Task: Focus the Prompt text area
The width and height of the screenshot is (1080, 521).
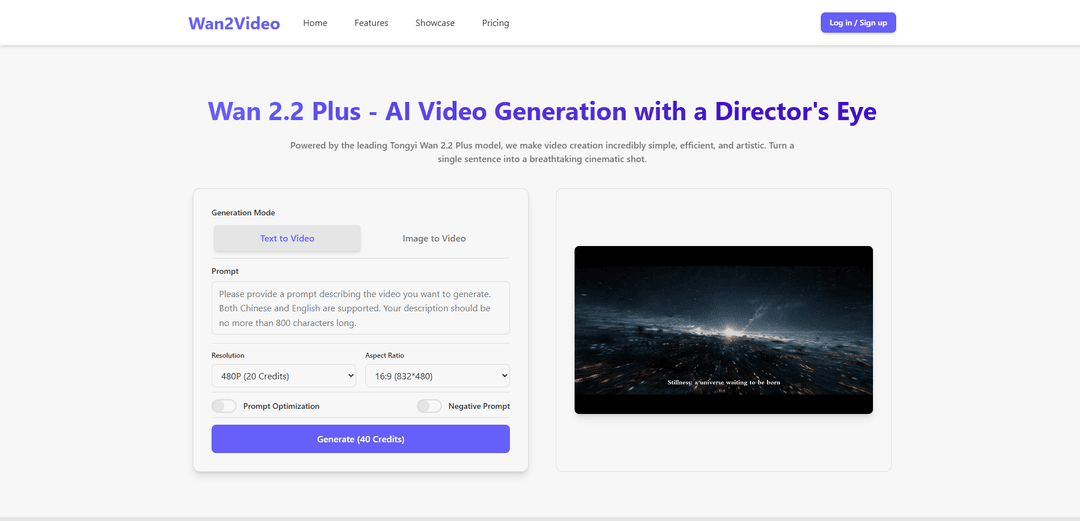Action: tap(360, 308)
